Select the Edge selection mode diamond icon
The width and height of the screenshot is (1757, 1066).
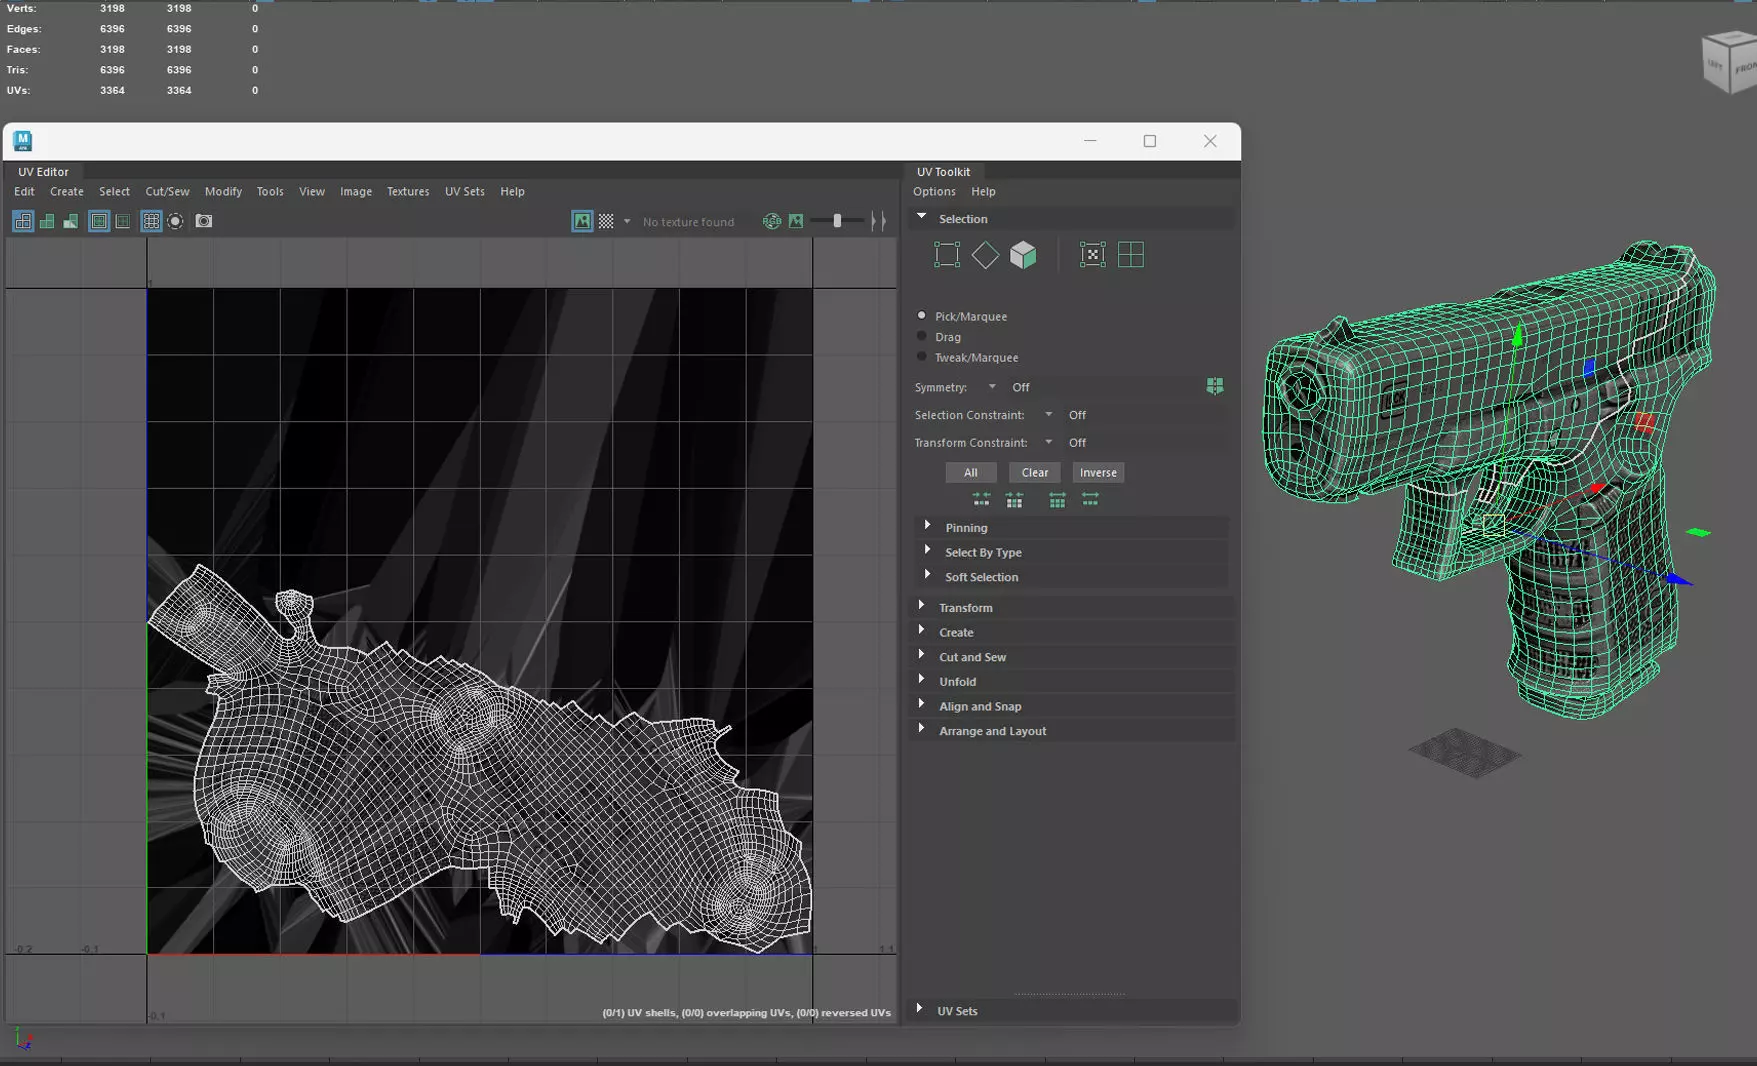click(985, 255)
